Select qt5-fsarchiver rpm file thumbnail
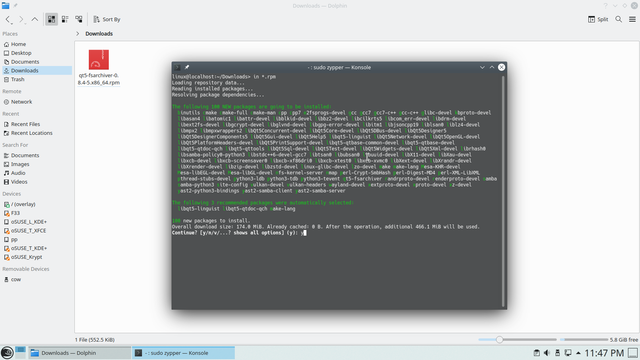 tap(99, 60)
